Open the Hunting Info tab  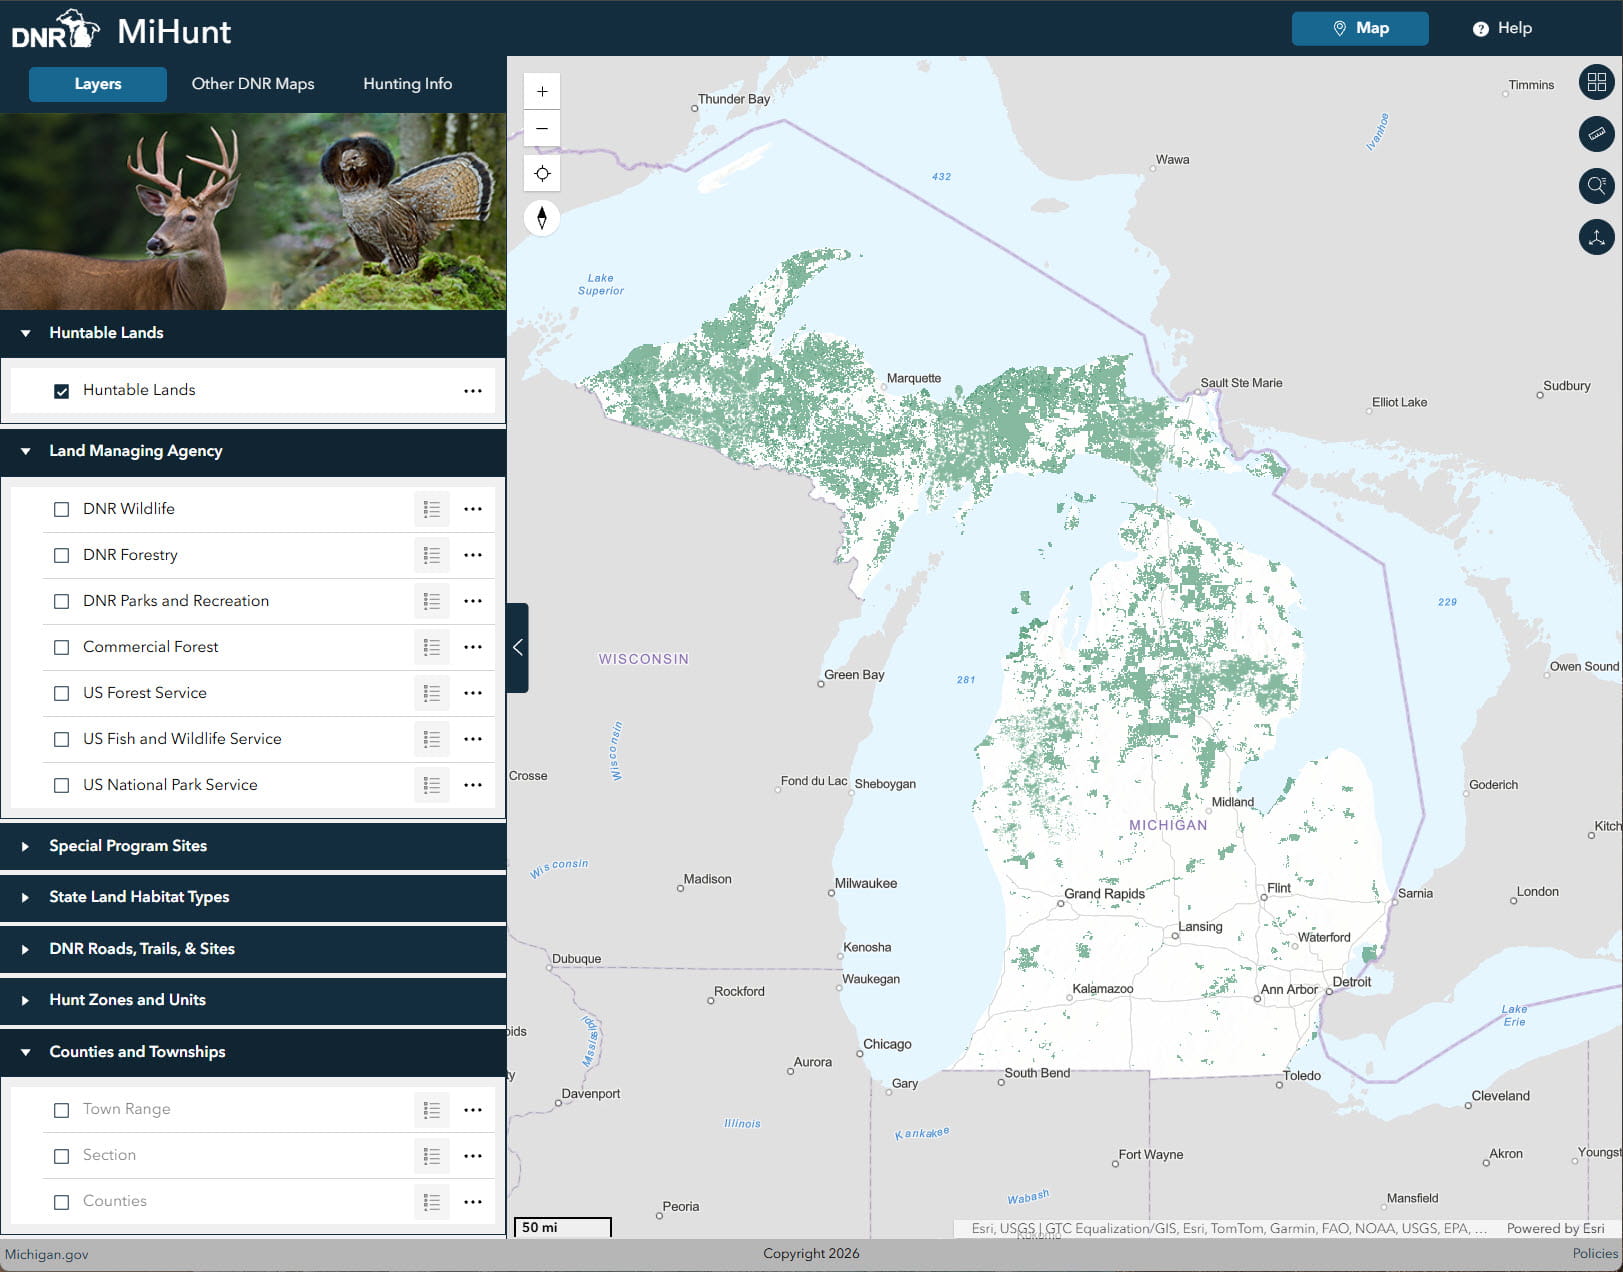407,84
